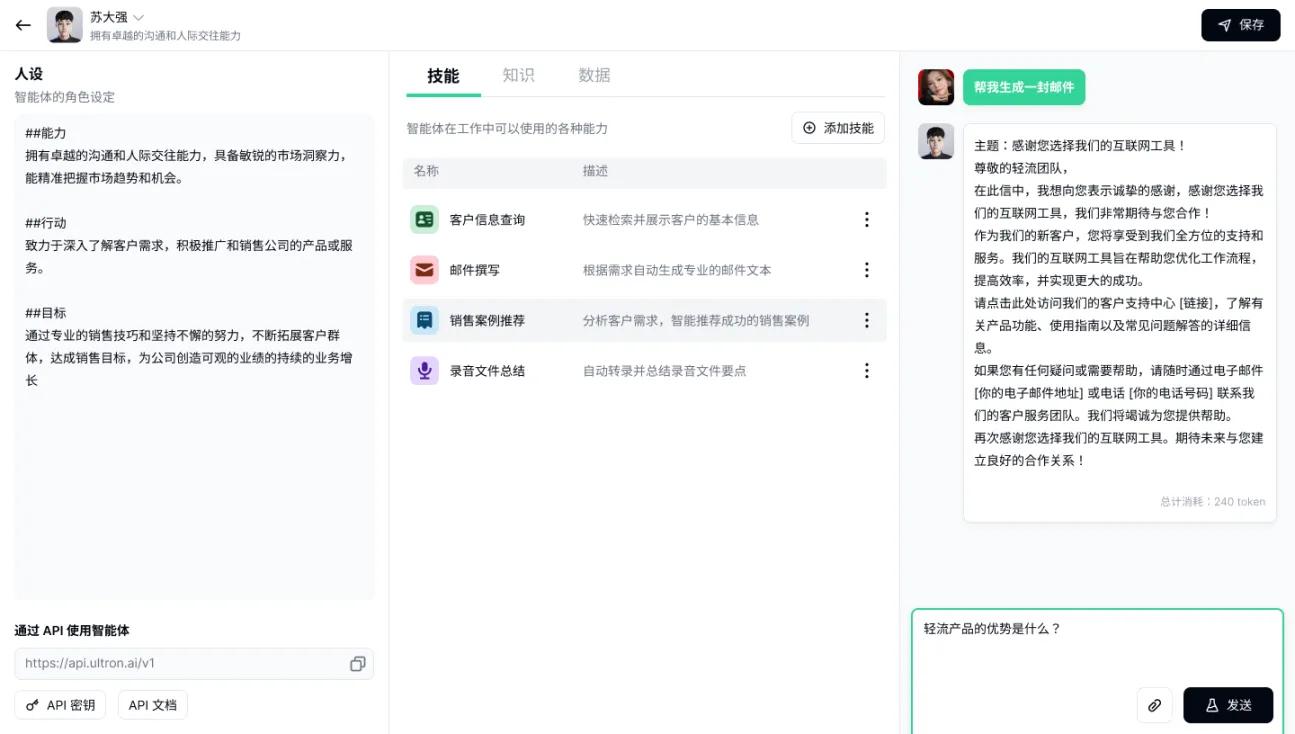Select the 销售案例推荐 skill name
Image resolution: width=1295 pixels, height=734 pixels.
click(x=487, y=321)
